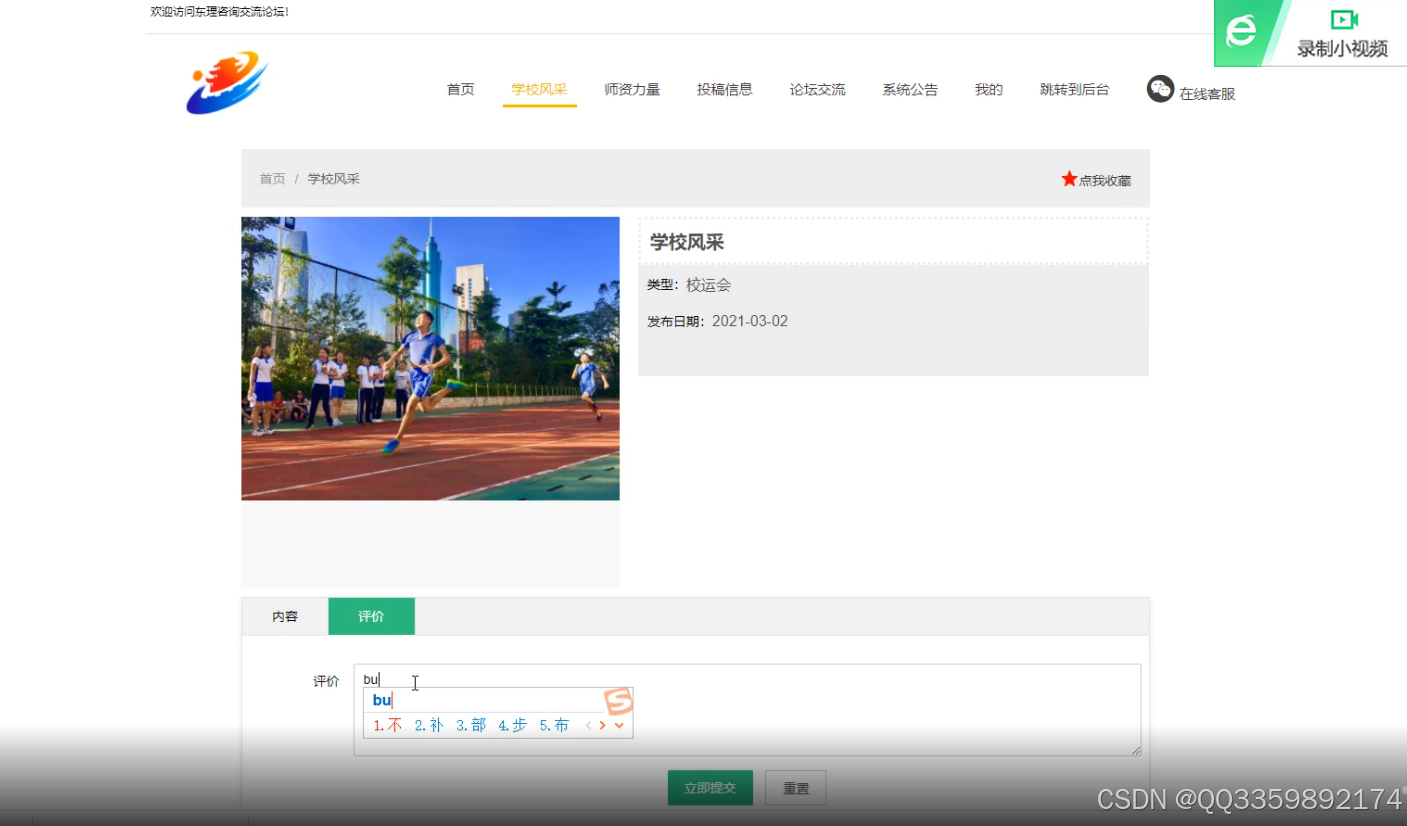Click the green browser e logo
The height and width of the screenshot is (826, 1407).
pos(1241,32)
